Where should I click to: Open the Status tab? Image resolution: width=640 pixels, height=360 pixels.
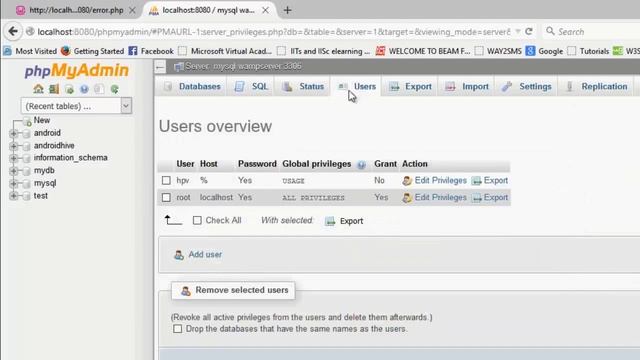[303, 86]
